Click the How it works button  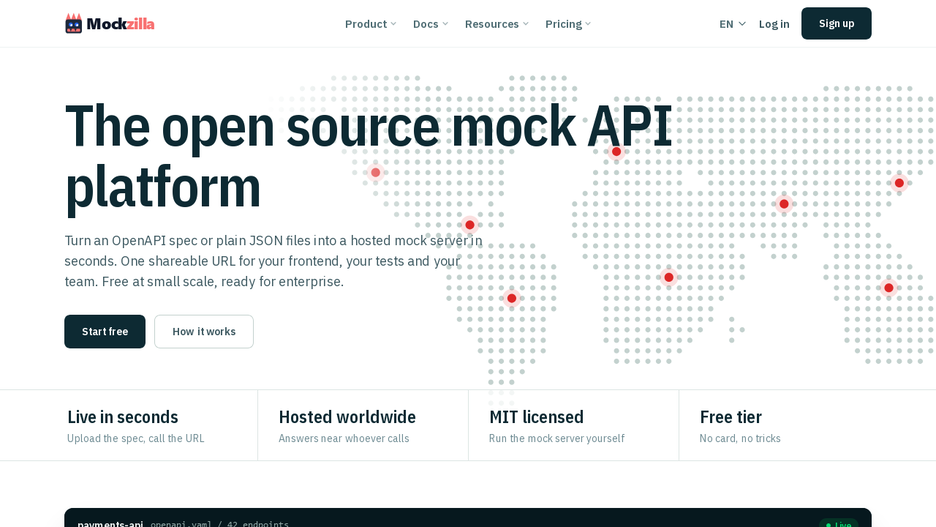point(204,331)
